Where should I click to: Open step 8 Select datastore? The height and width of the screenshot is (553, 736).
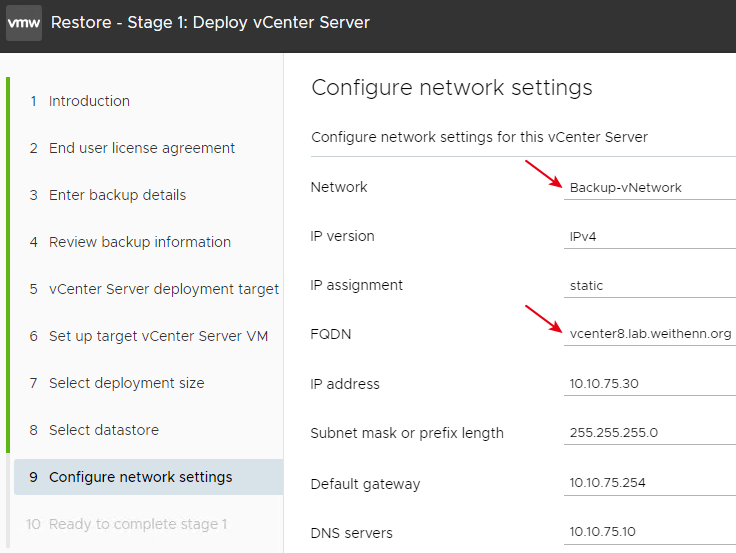coord(94,430)
